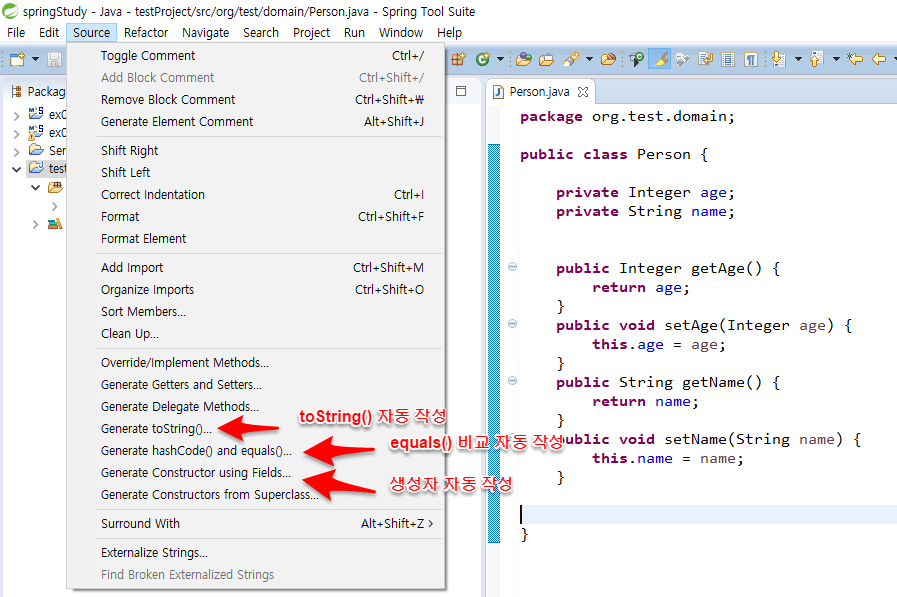This screenshot has height=597, width=897.
Task: Toggle Show Whitespace Characters pilcrow button
Action: [x=751, y=59]
